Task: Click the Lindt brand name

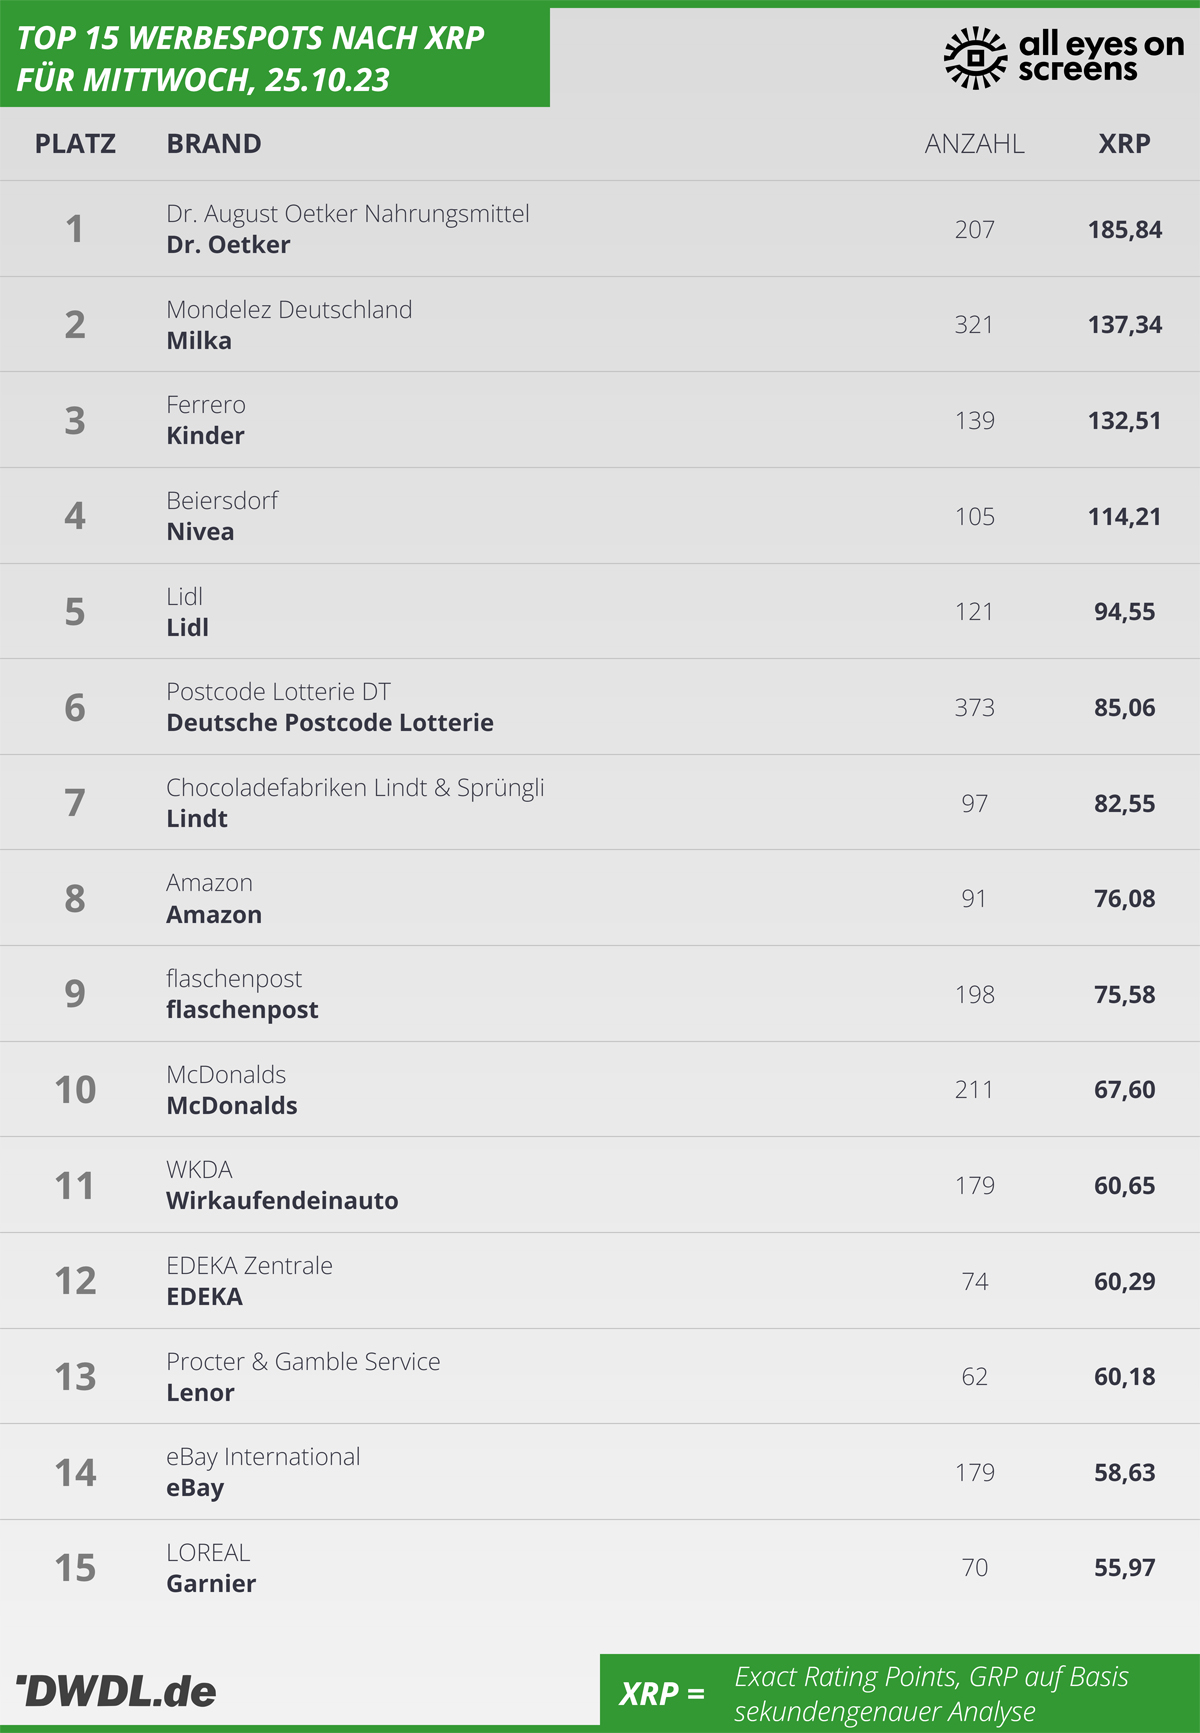Action: (x=197, y=819)
